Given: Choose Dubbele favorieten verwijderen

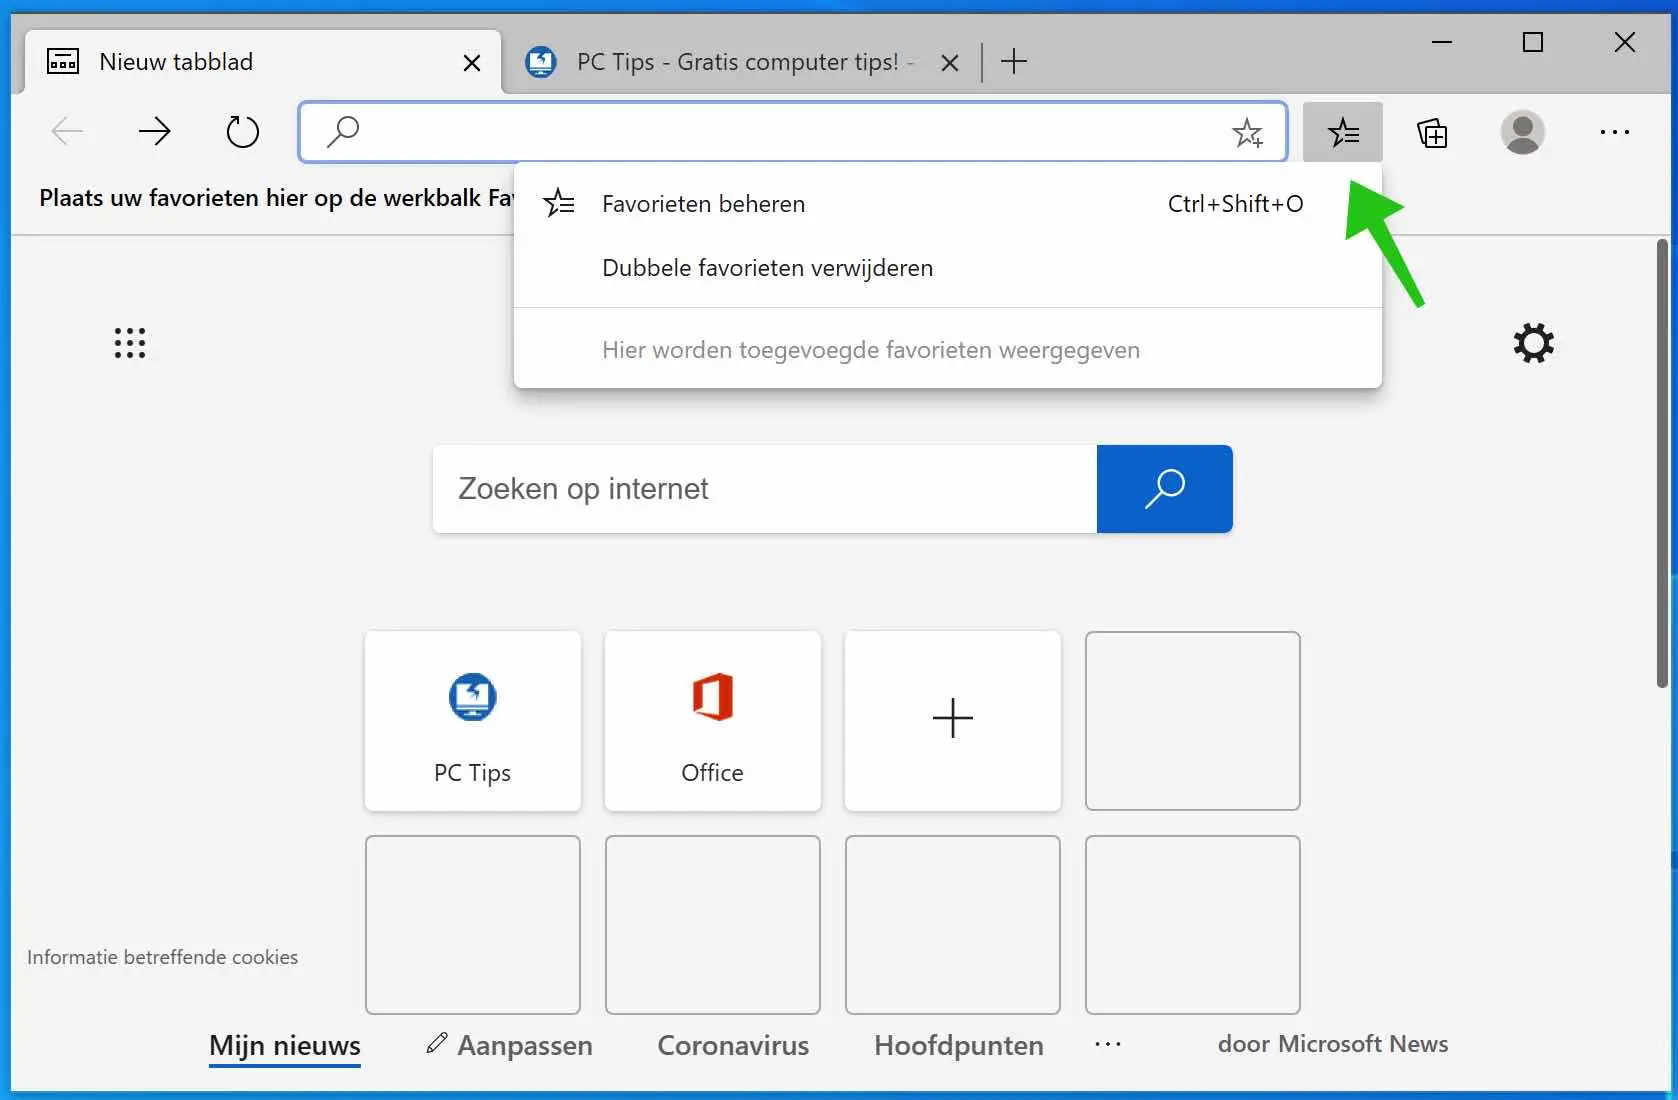Looking at the screenshot, I should tap(947, 268).
